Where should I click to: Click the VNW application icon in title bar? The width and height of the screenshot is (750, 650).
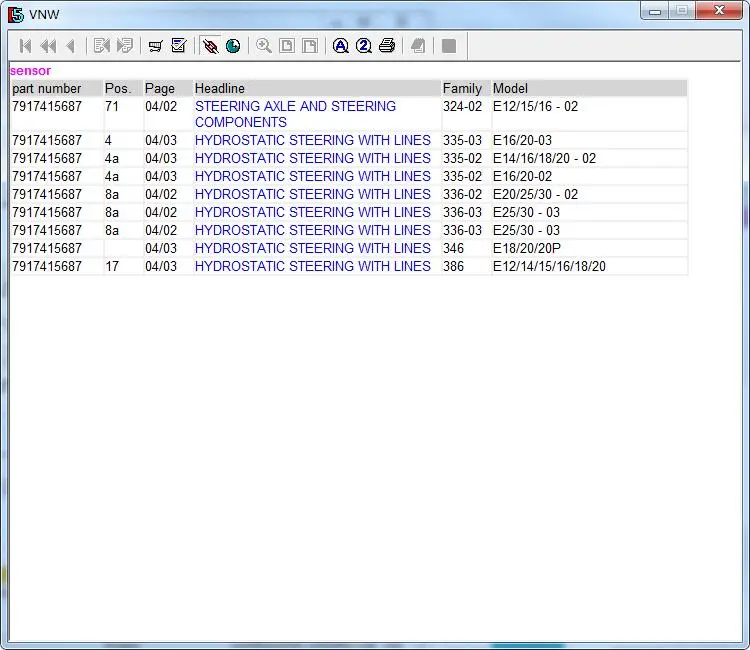(x=15, y=14)
